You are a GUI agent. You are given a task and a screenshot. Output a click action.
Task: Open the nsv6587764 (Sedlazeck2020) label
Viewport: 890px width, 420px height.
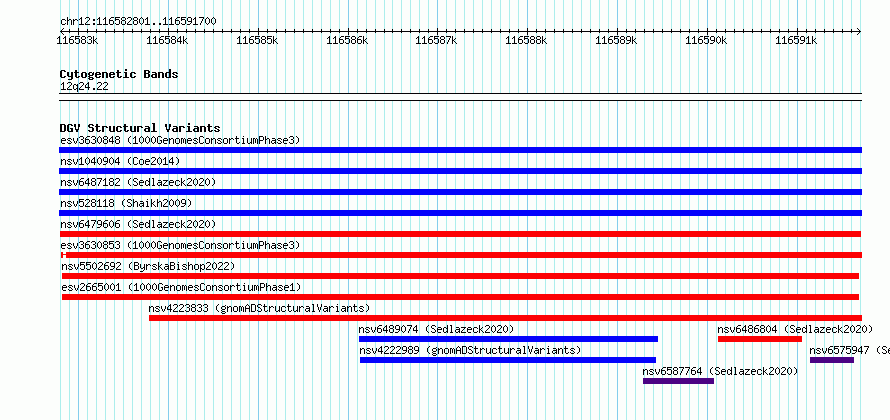pos(720,371)
